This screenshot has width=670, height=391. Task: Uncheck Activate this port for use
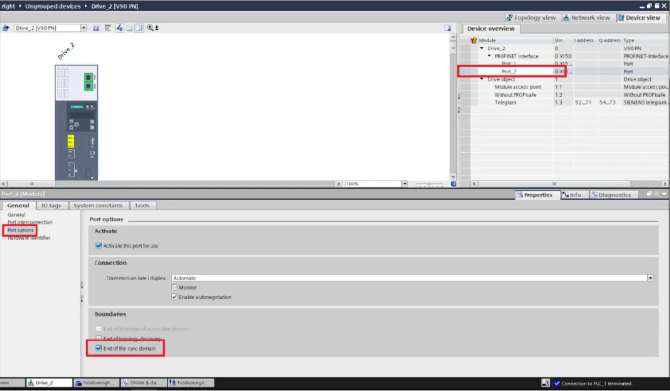pos(99,246)
